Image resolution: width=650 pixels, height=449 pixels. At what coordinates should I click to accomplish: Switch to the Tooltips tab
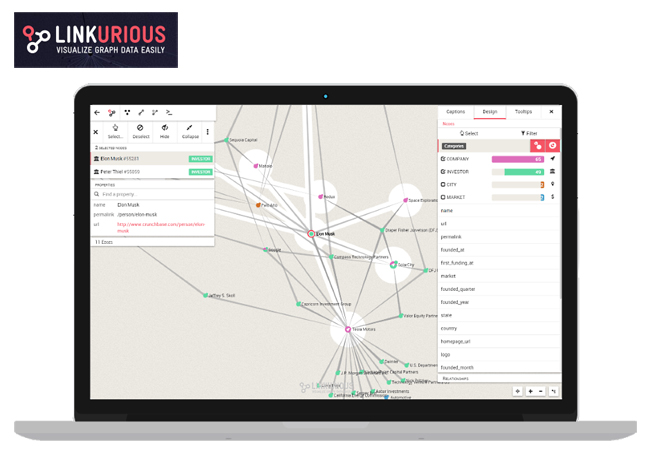(x=523, y=112)
